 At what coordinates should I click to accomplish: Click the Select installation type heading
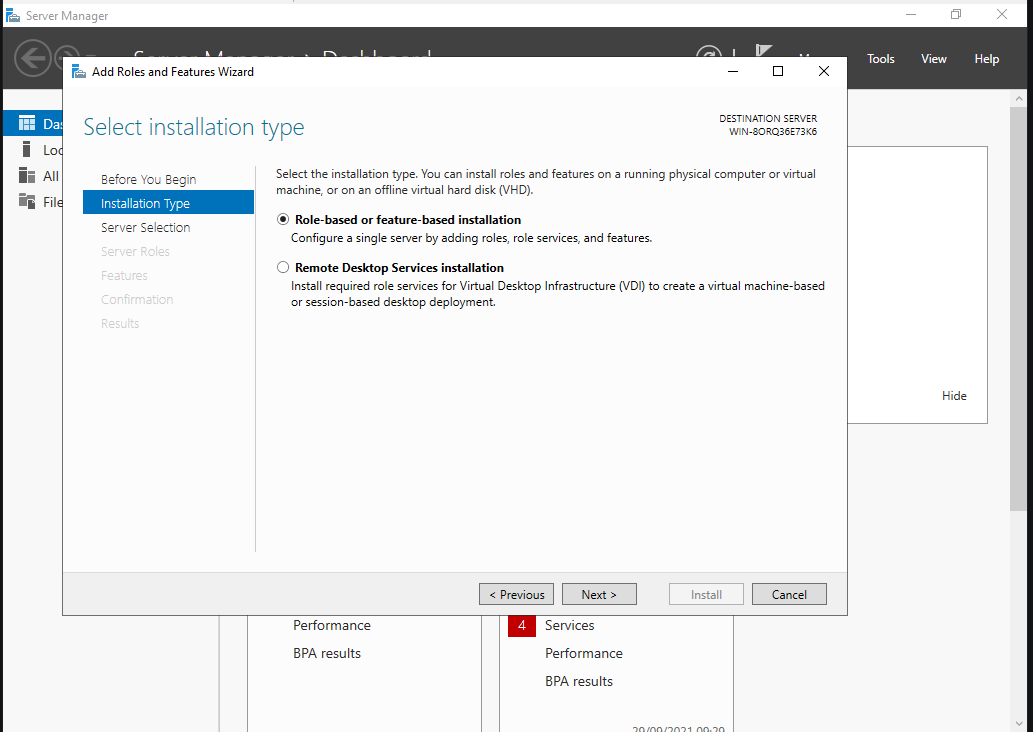click(x=194, y=127)
